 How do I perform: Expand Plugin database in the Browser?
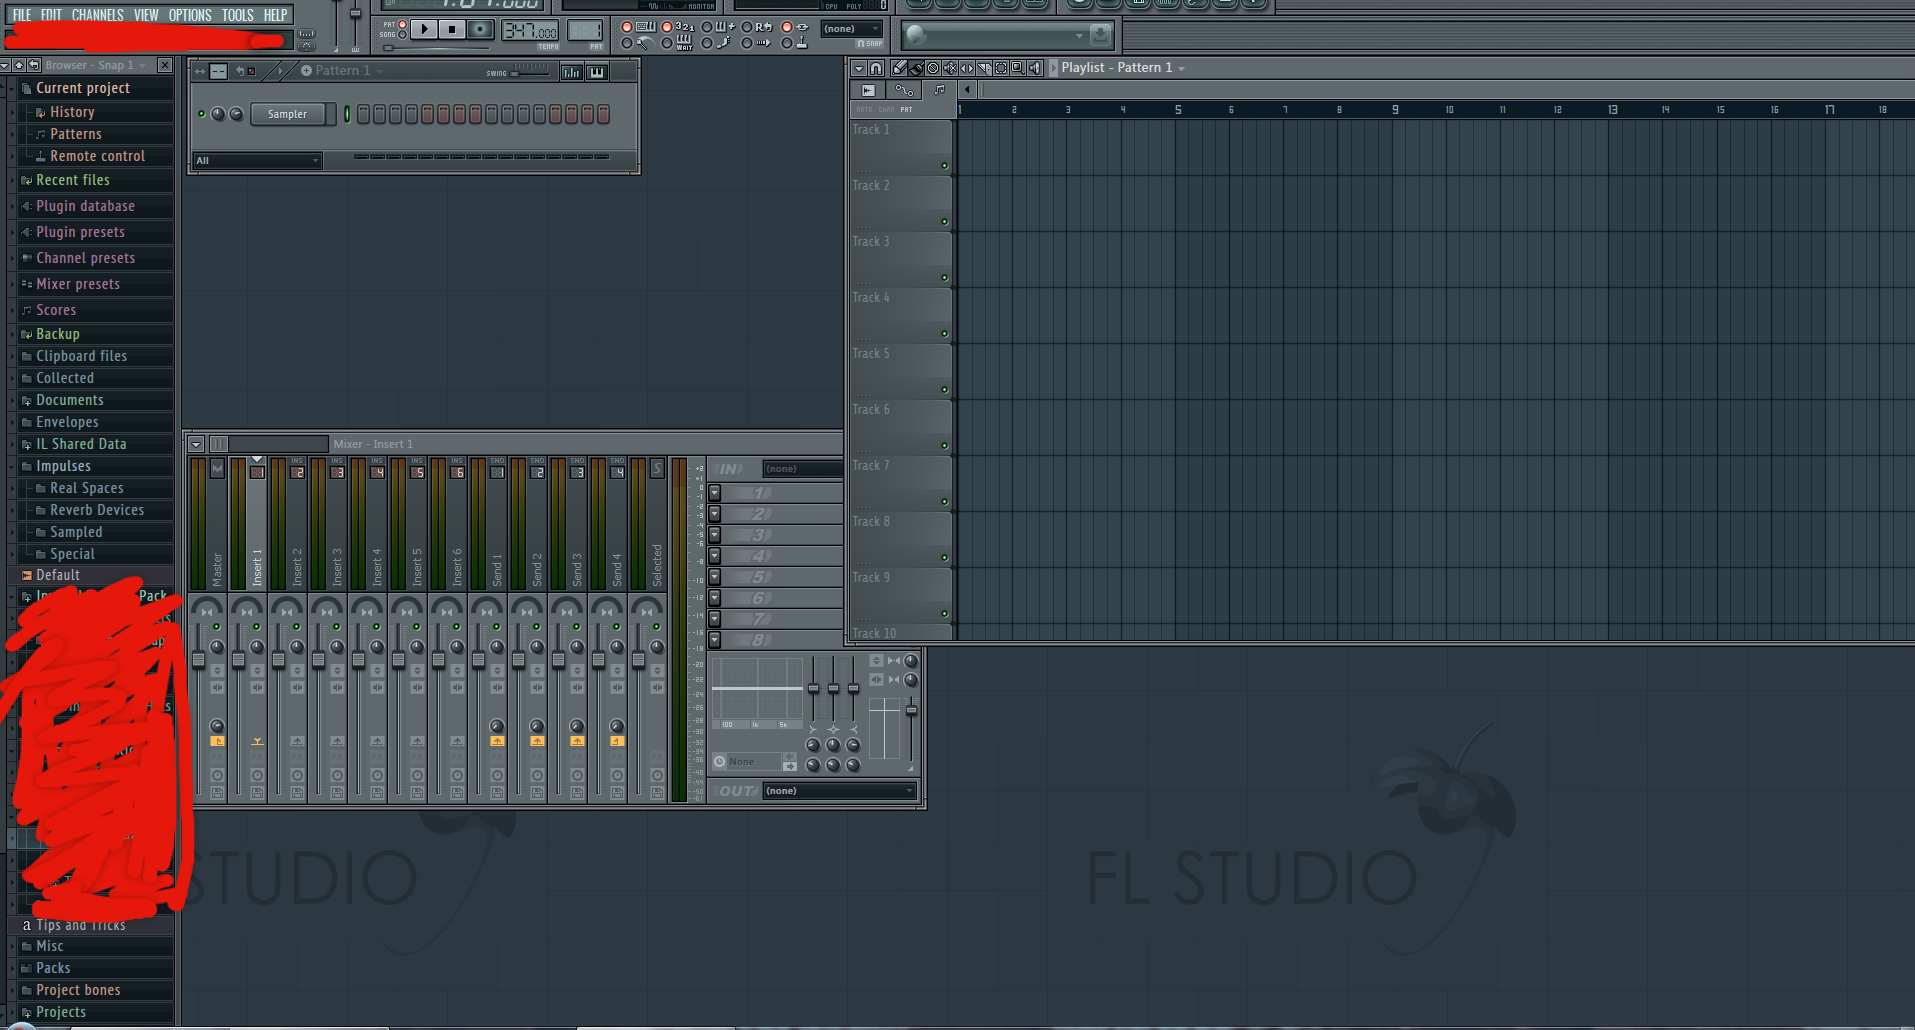click(85, 206)
